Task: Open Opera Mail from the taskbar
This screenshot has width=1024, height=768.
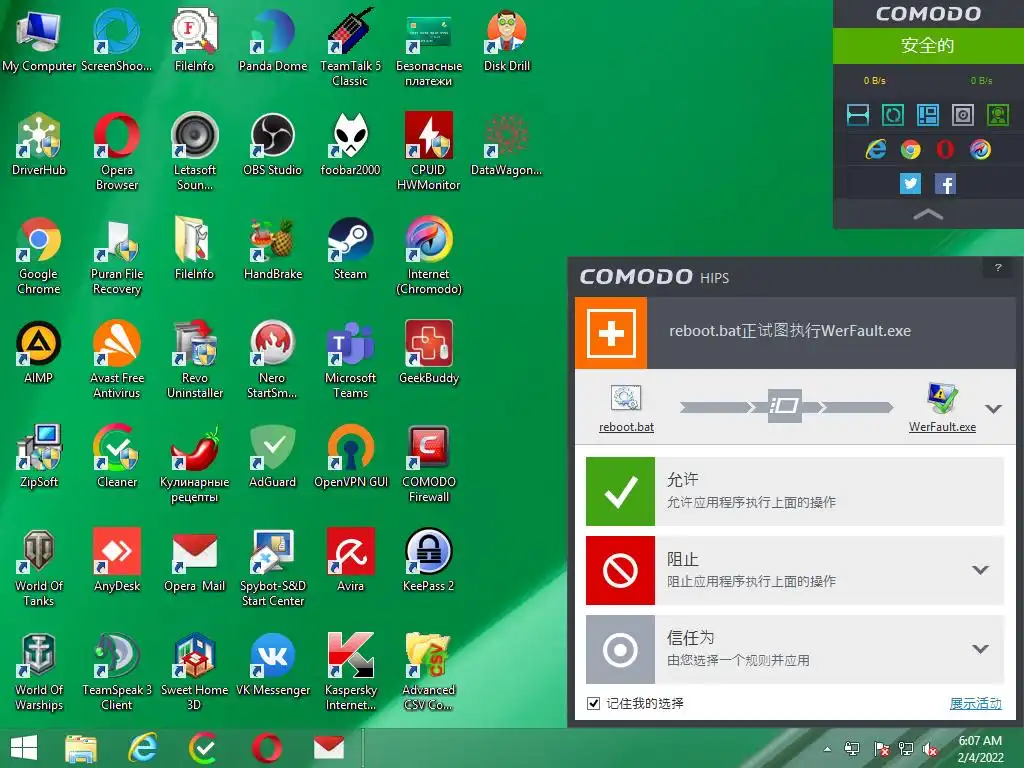Action: coord(329,748)
